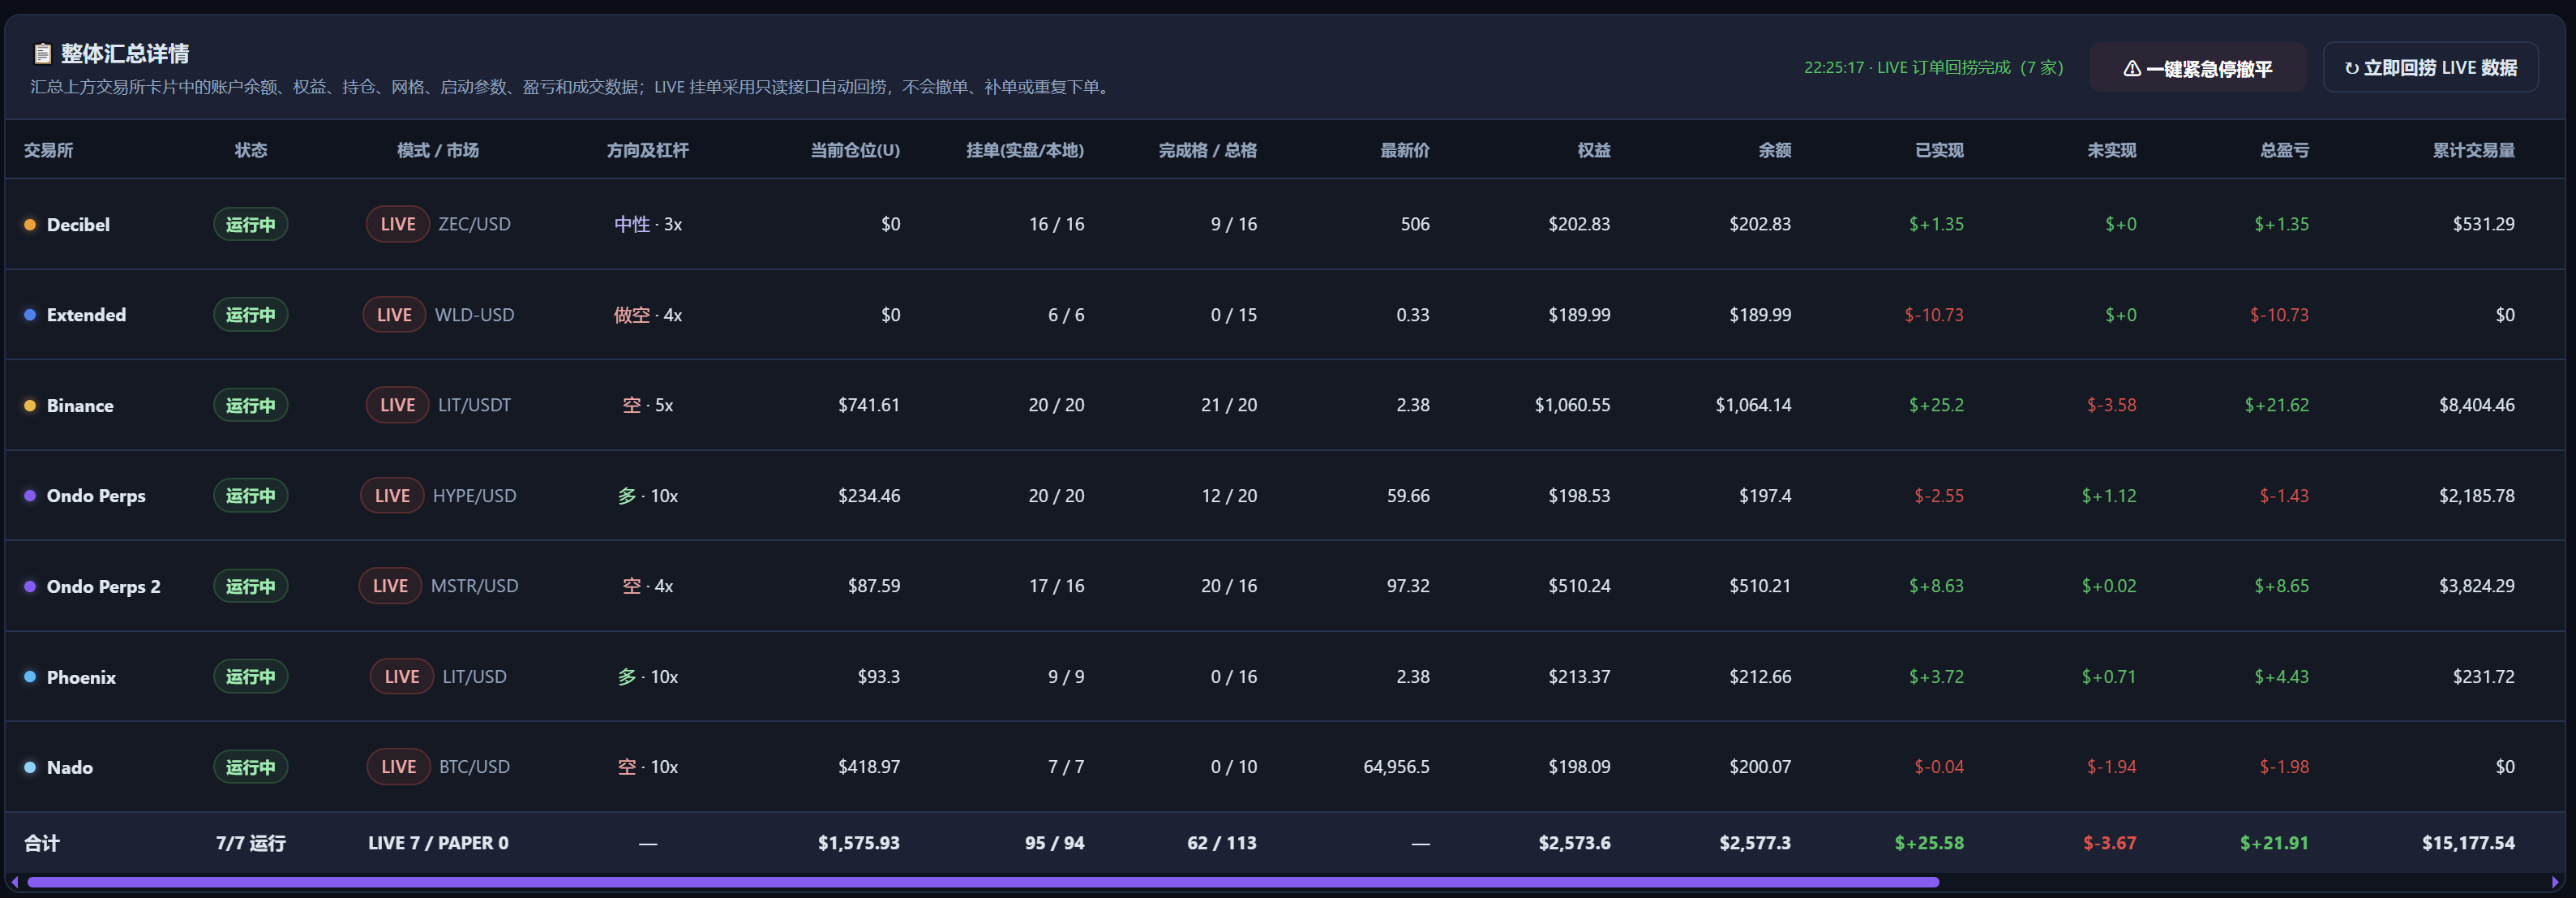Click the LIVE badge in the MSTR/USD row

[390, 586]
